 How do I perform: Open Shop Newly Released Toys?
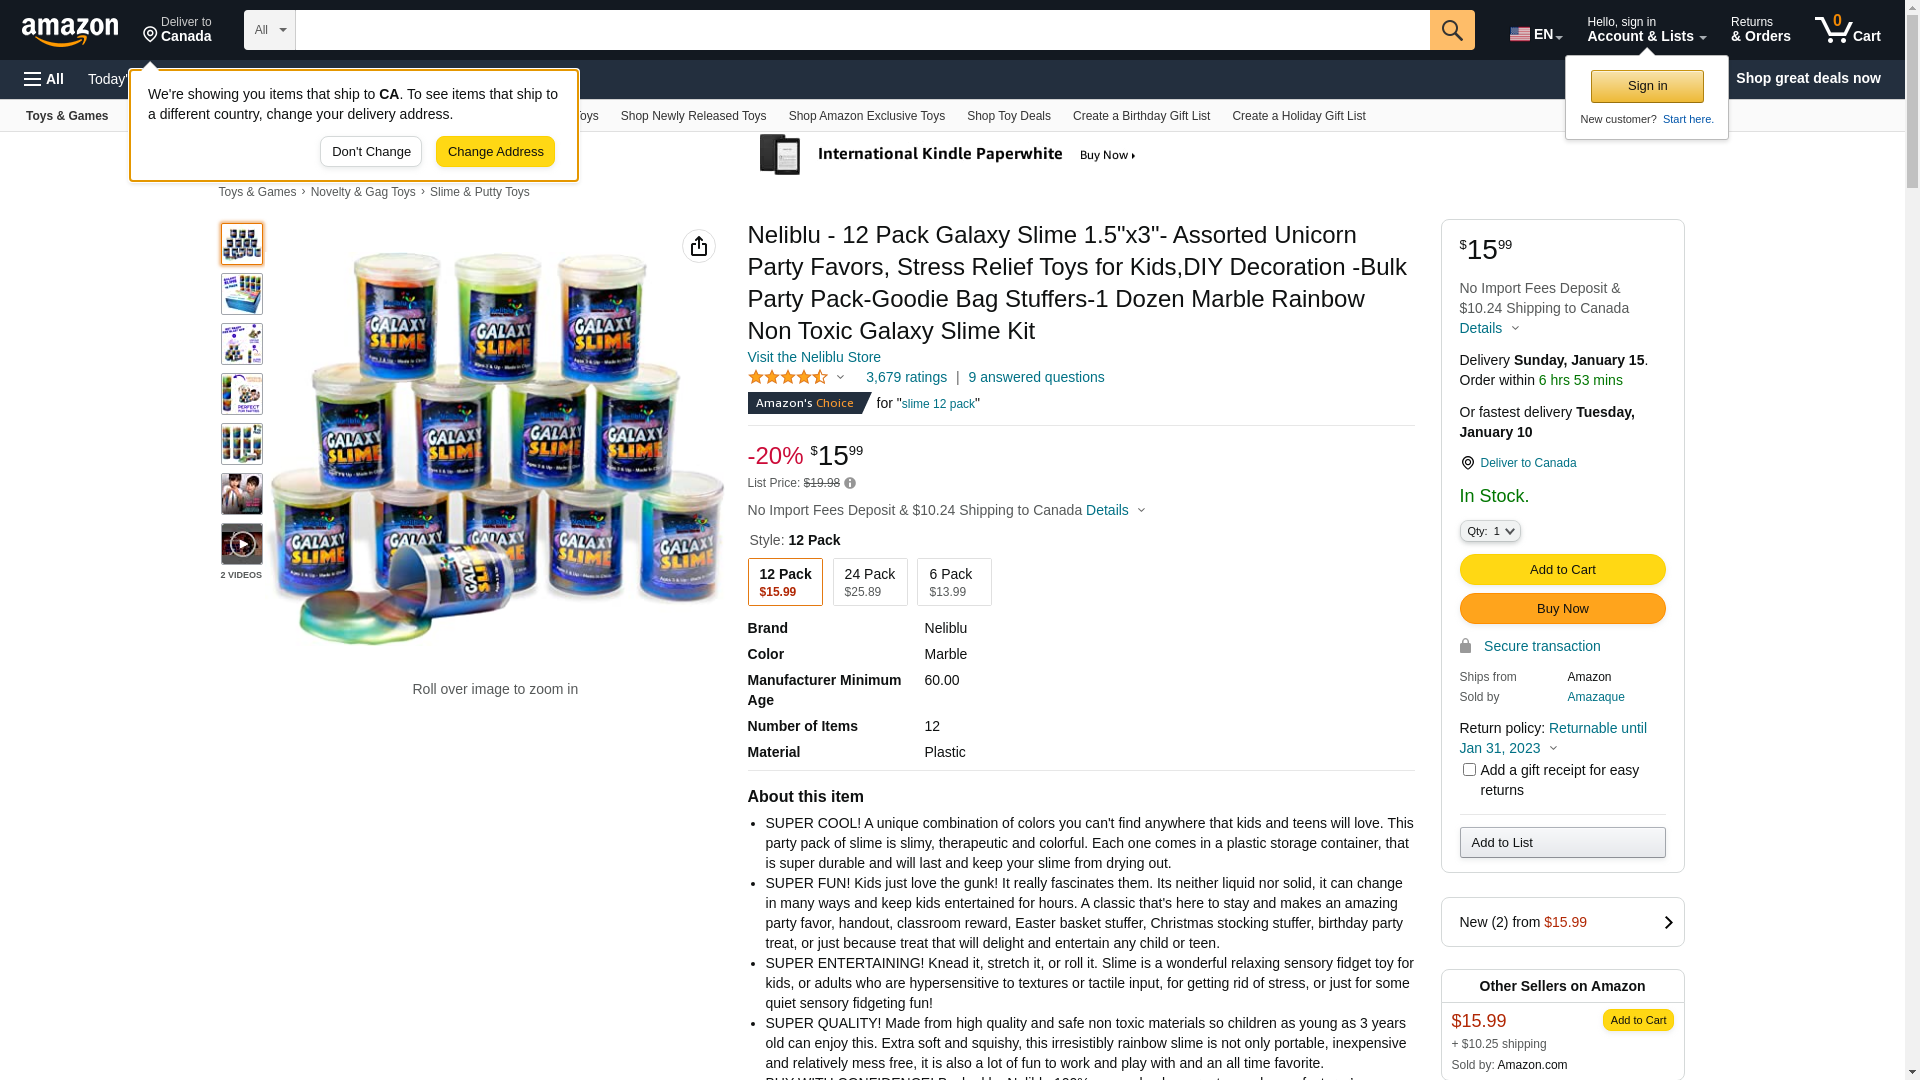coord(694,116)
